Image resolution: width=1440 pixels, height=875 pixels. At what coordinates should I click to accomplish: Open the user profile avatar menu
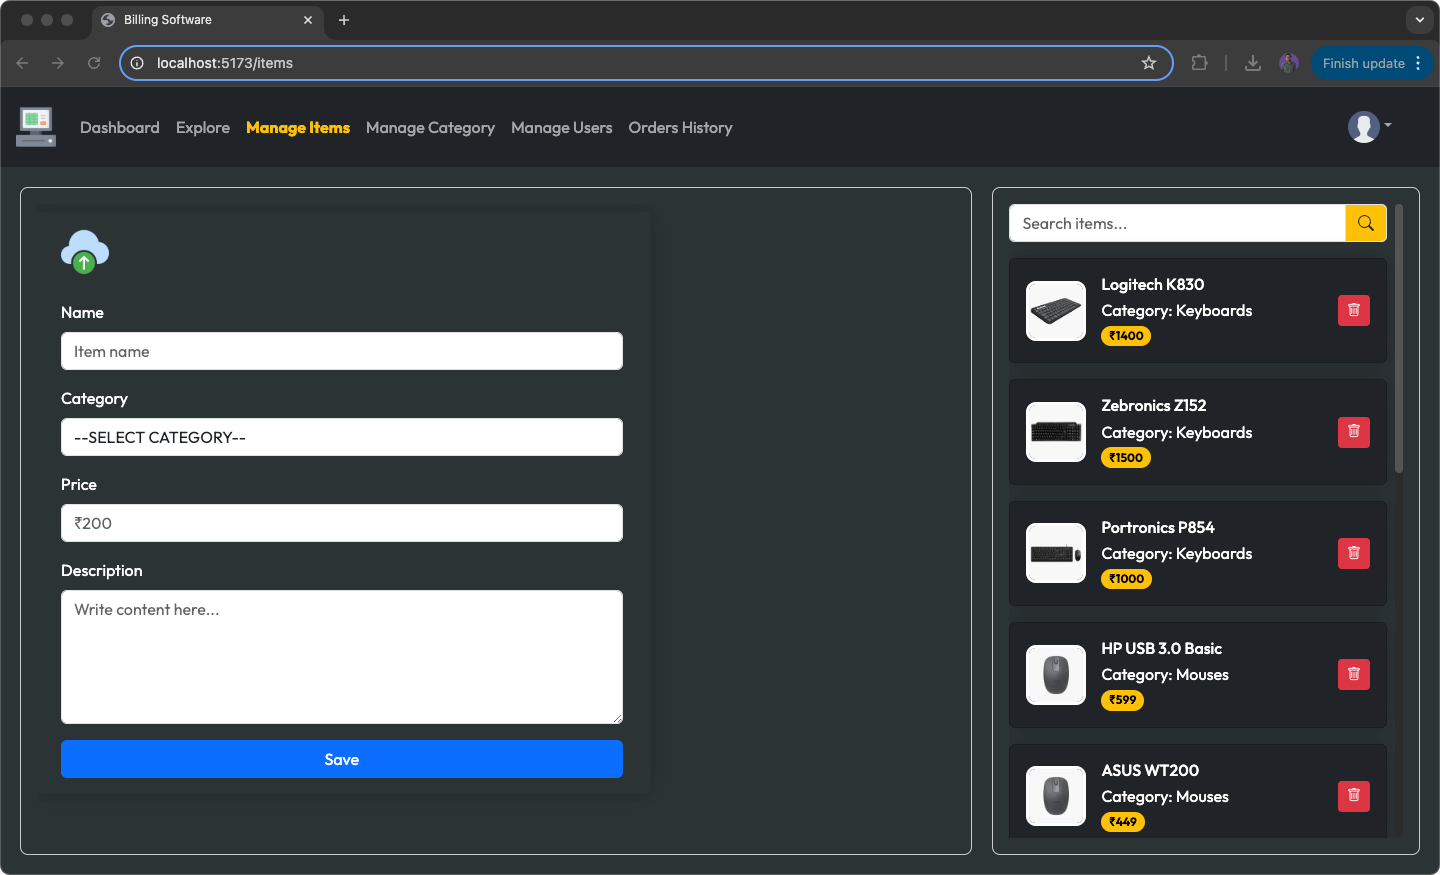tap(1369, 127)
